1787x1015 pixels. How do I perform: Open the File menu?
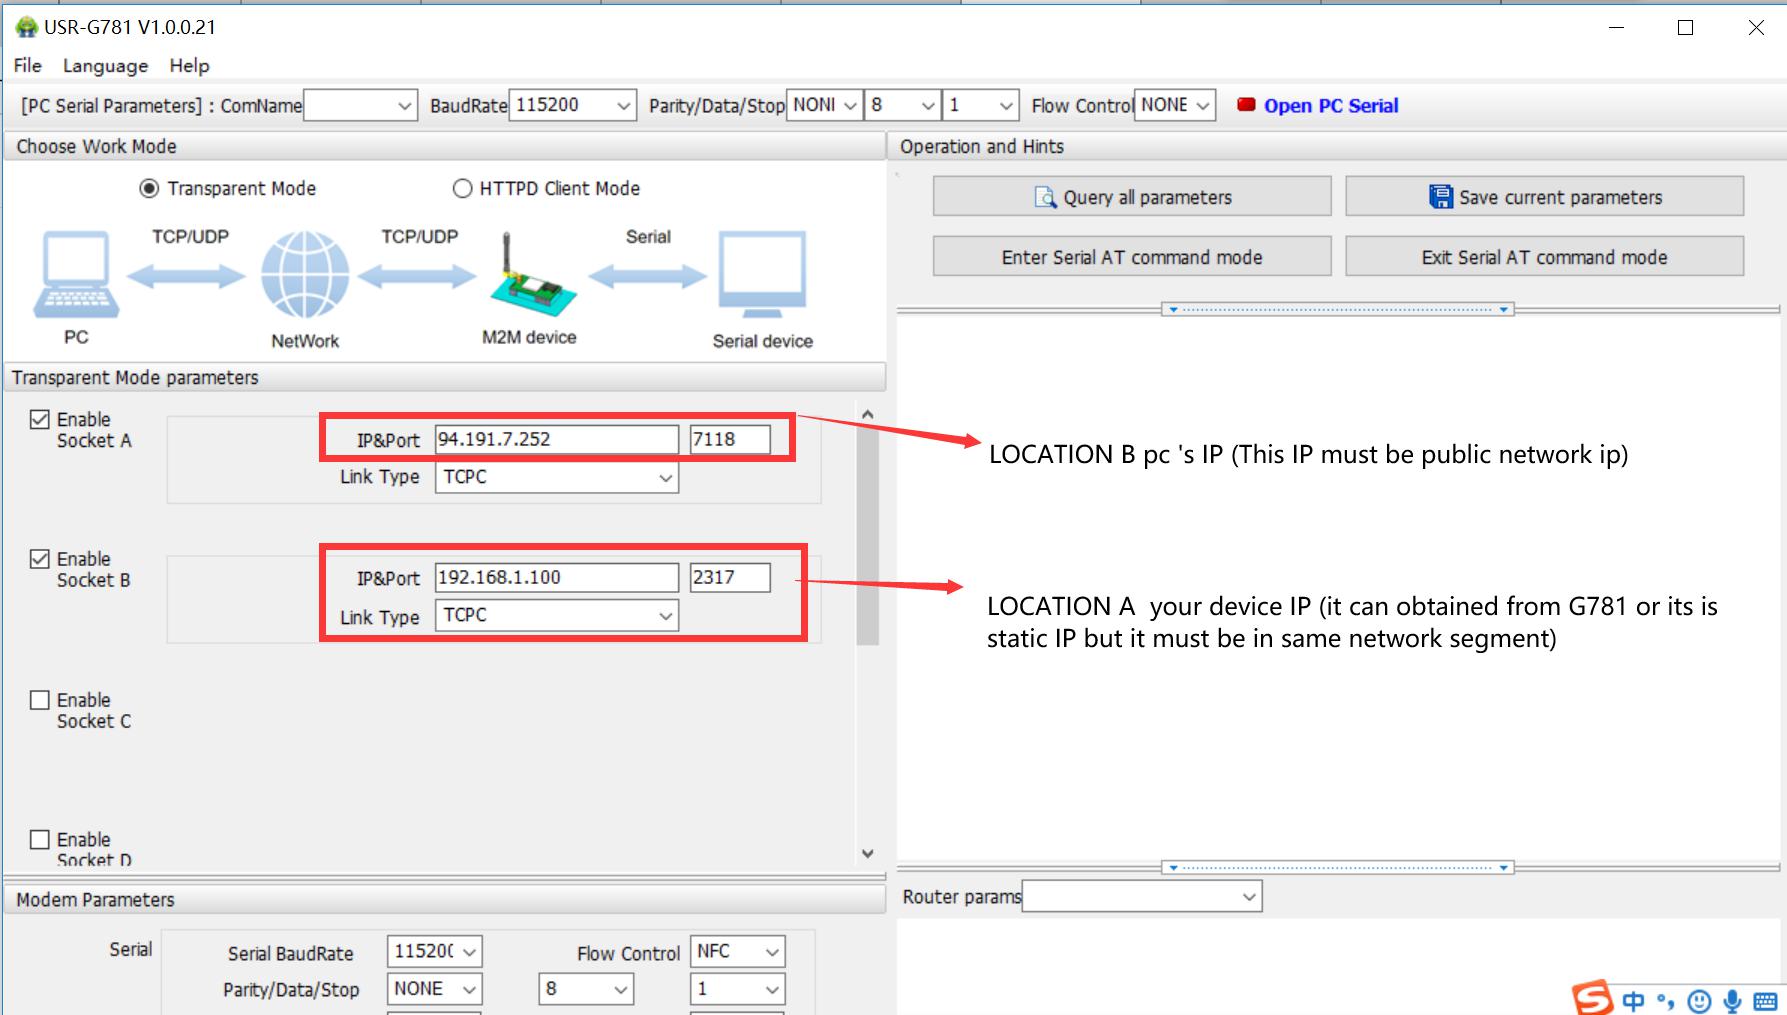click(28, 66)
